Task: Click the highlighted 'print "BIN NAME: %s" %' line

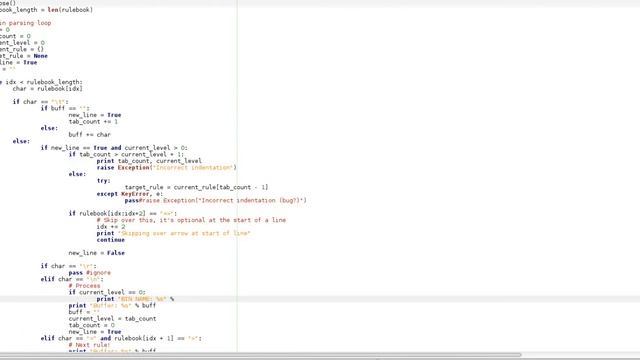Action: tap(135, 299)
